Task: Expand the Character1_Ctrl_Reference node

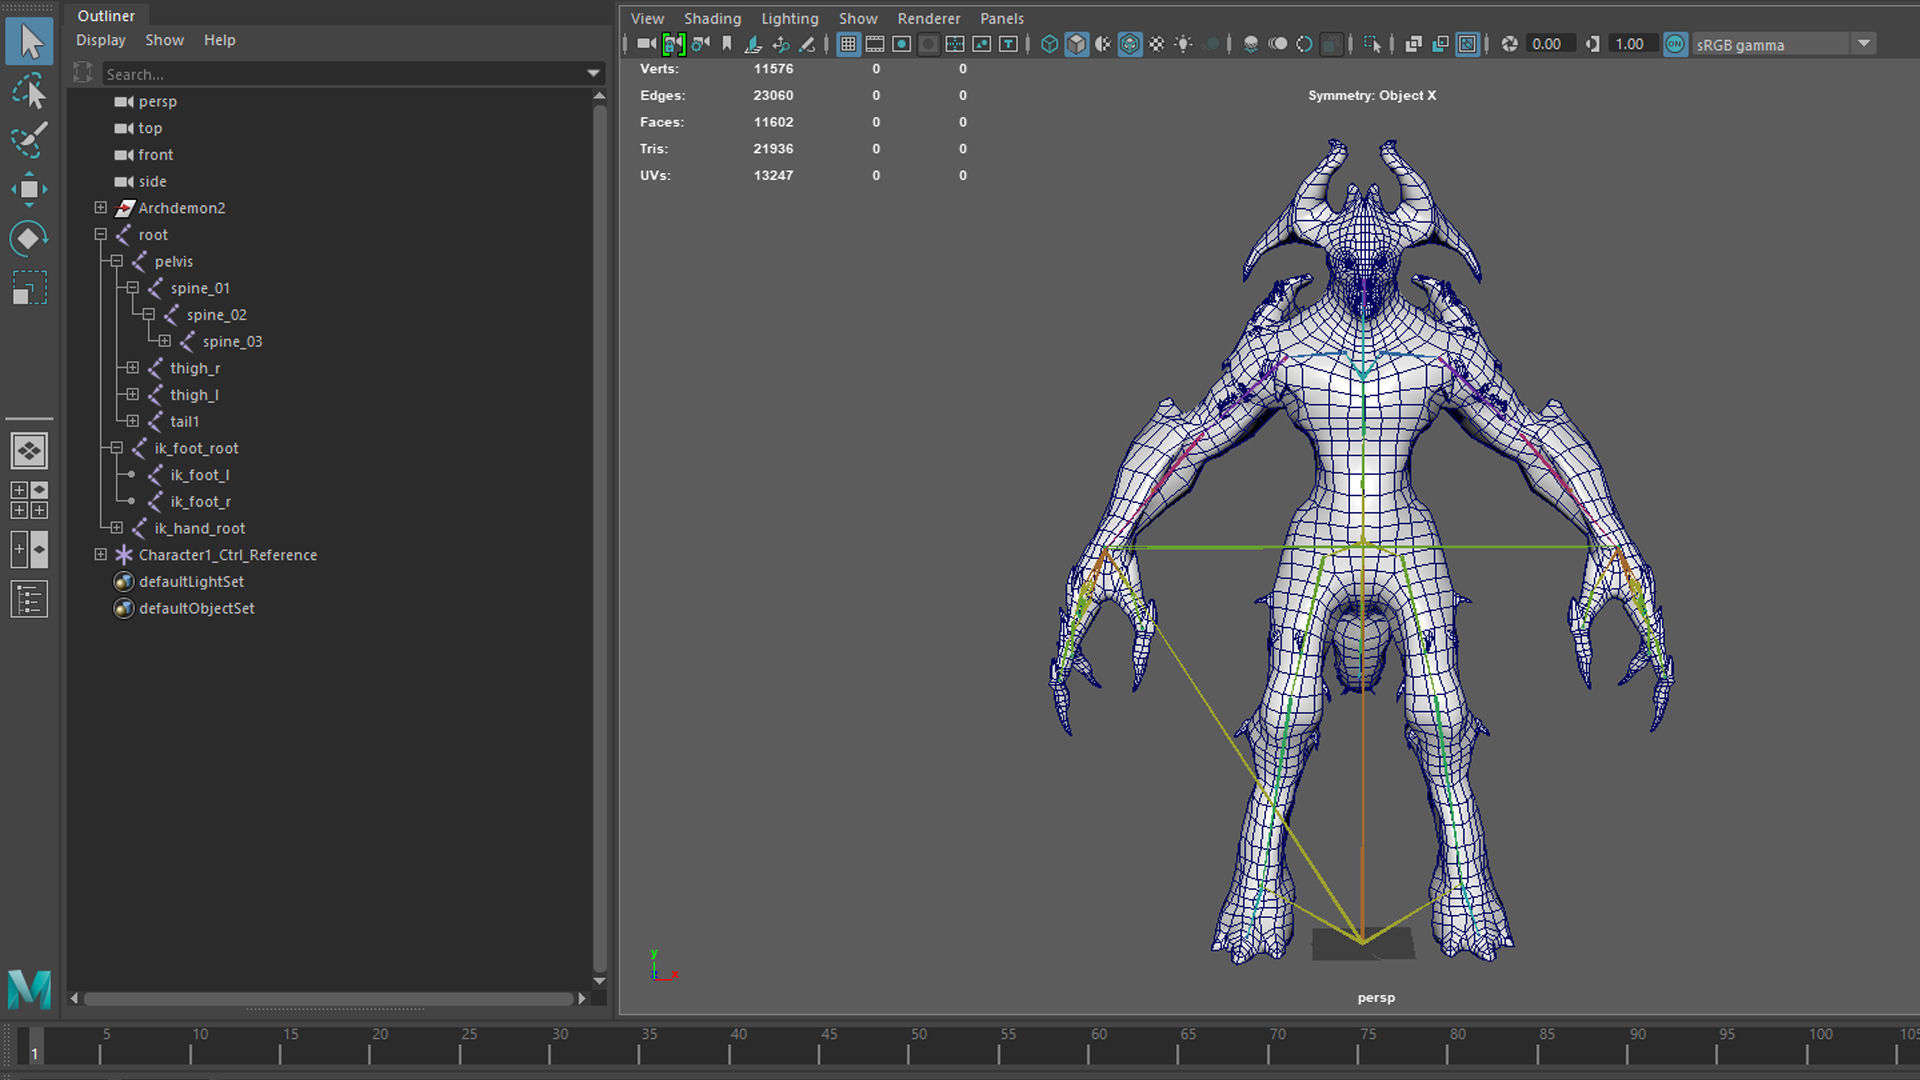Action: (x=100, y=555)
